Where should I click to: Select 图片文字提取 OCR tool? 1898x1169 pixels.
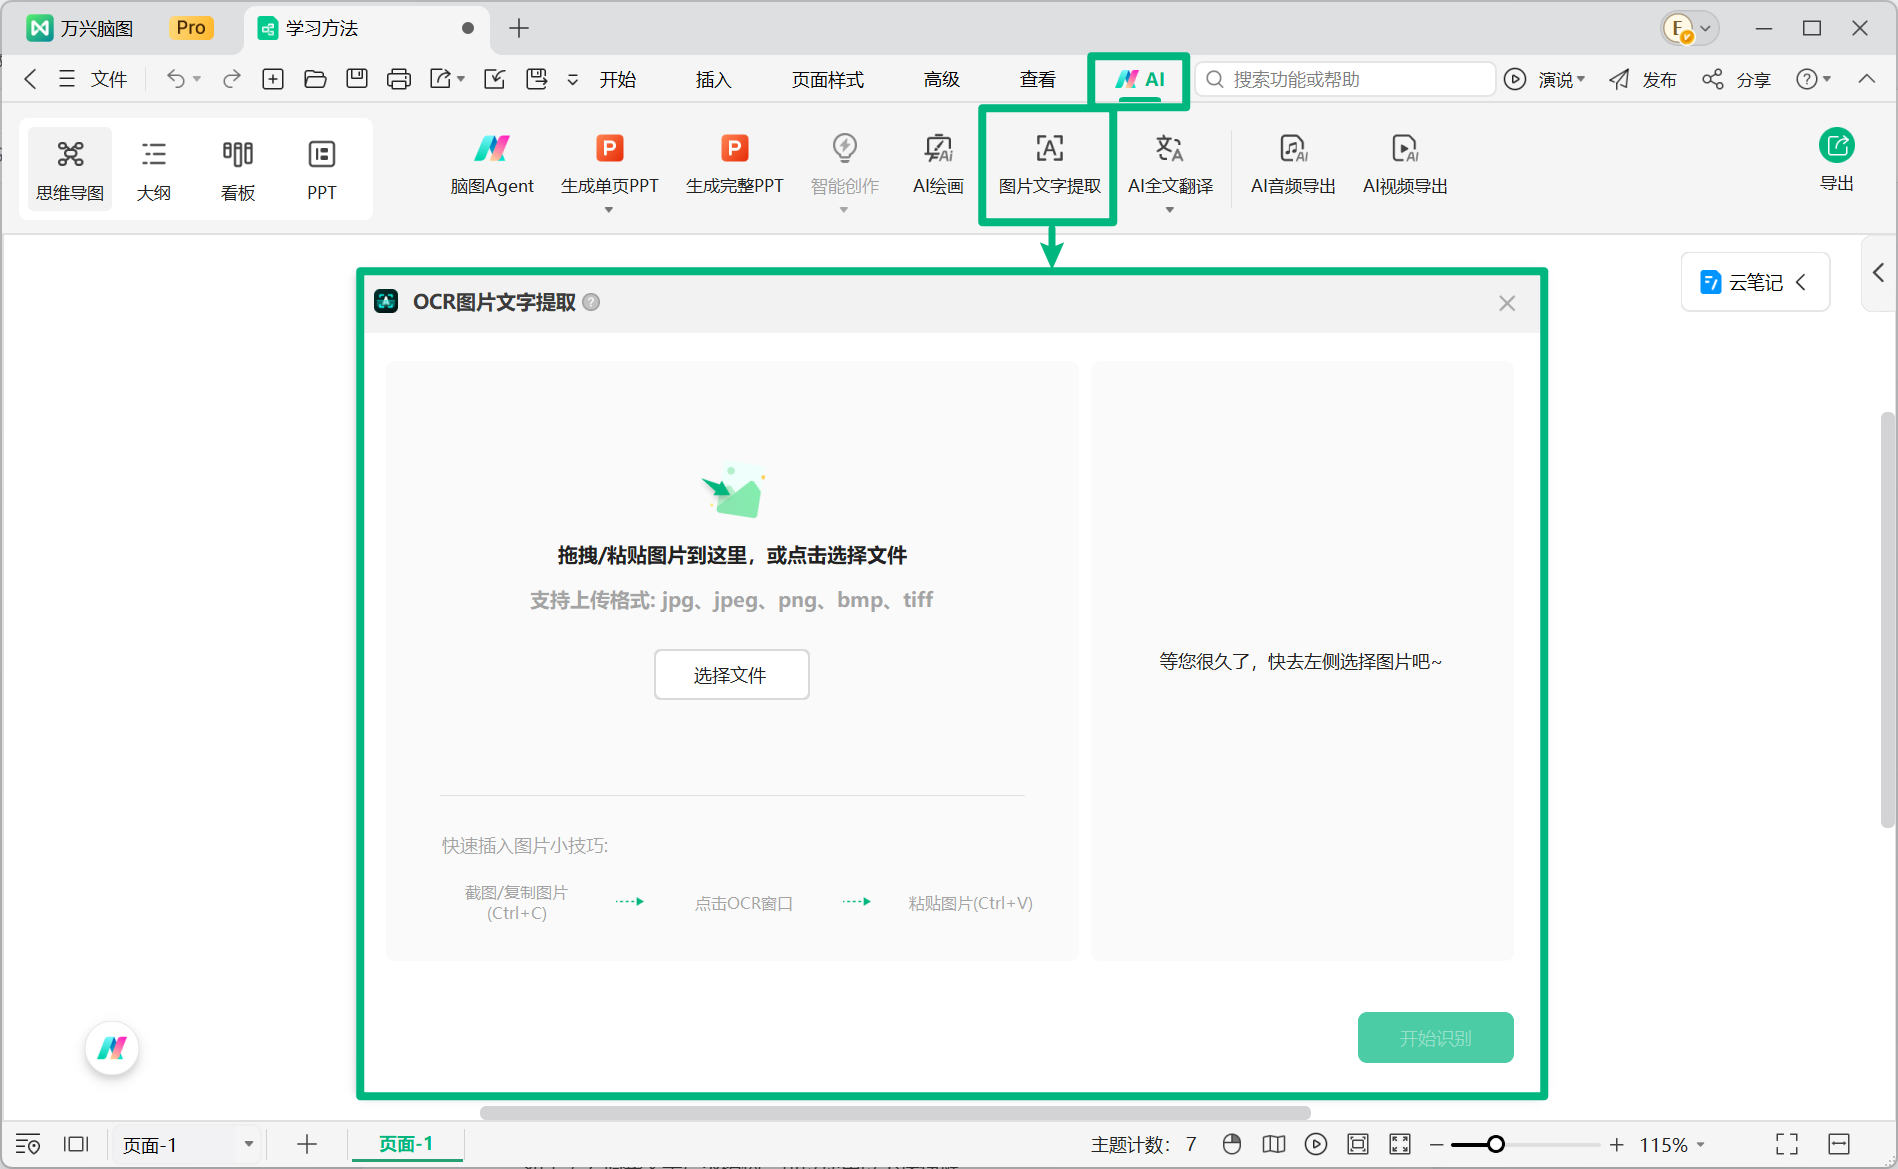[x=1049, y=165]
